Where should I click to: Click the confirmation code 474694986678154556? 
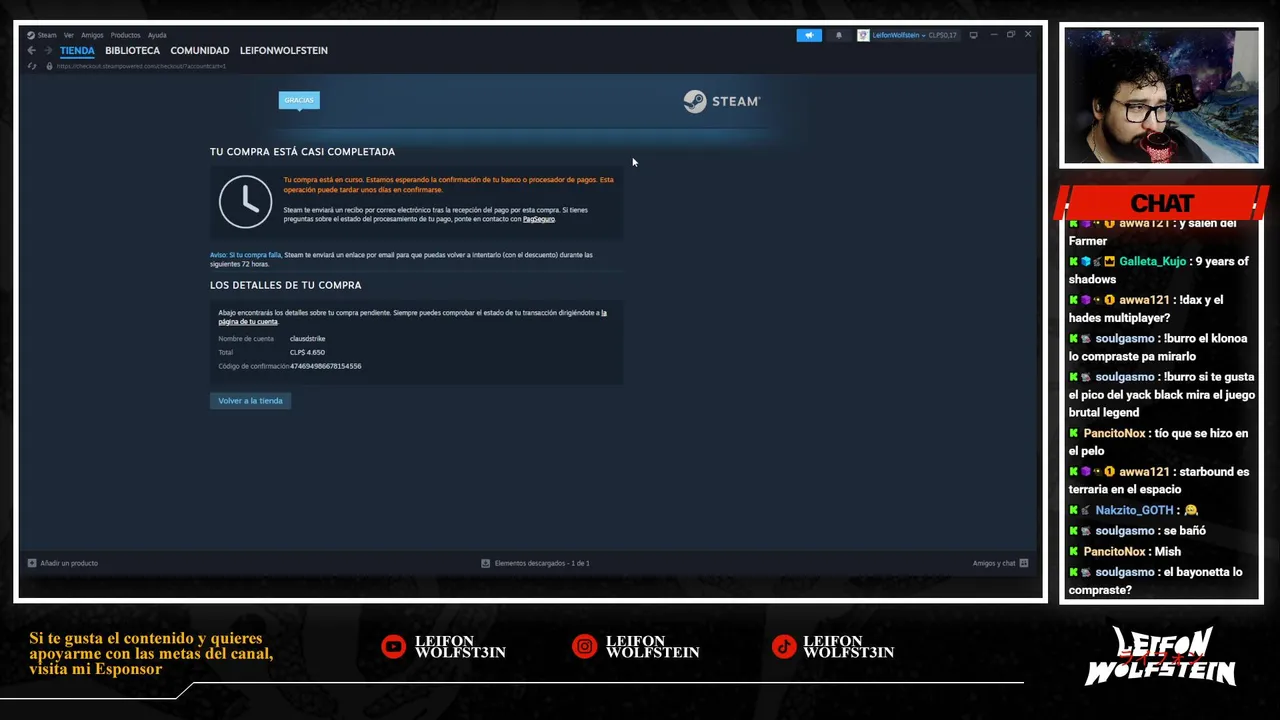[326, 366]
